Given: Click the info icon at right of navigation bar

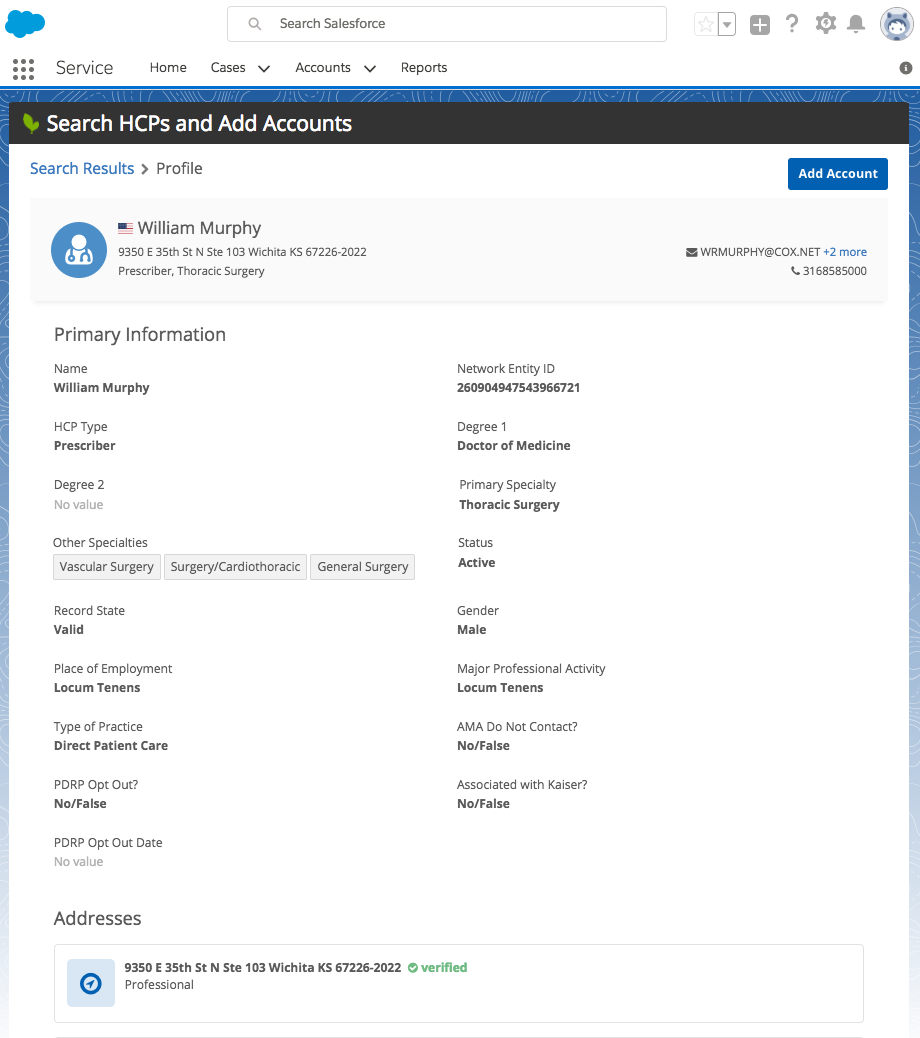Looking at the screenshot, I should (906, 68).
